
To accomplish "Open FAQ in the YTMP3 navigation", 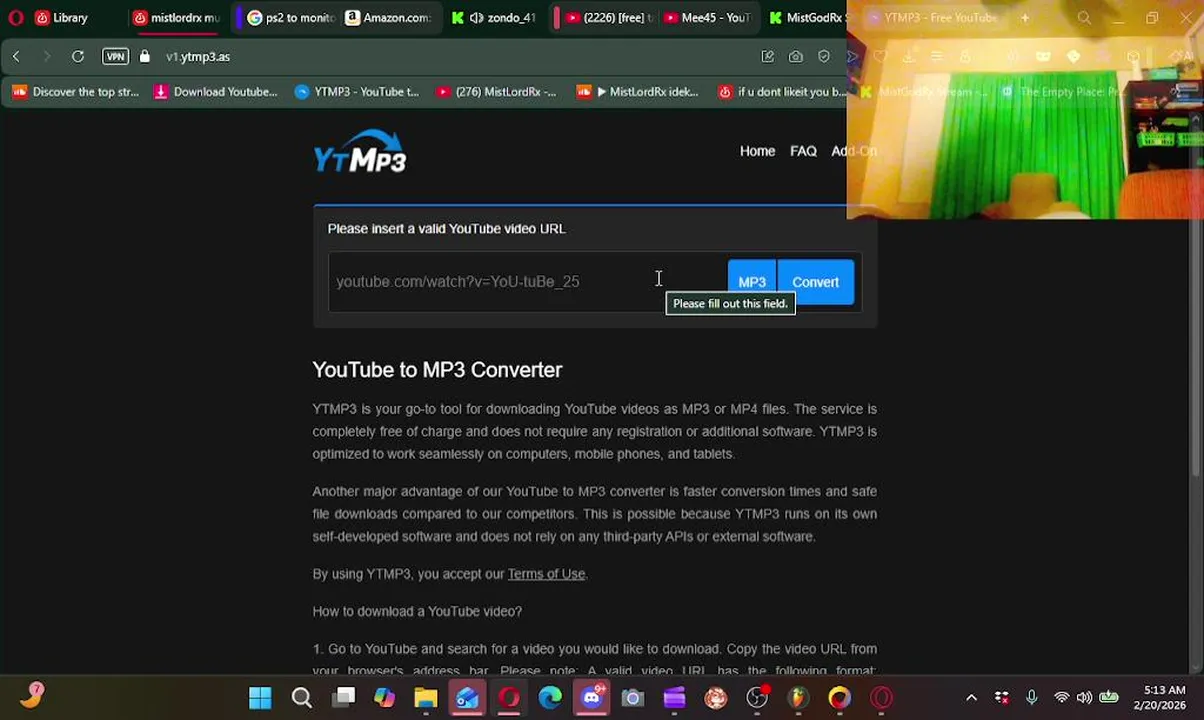I will point(803,151).
